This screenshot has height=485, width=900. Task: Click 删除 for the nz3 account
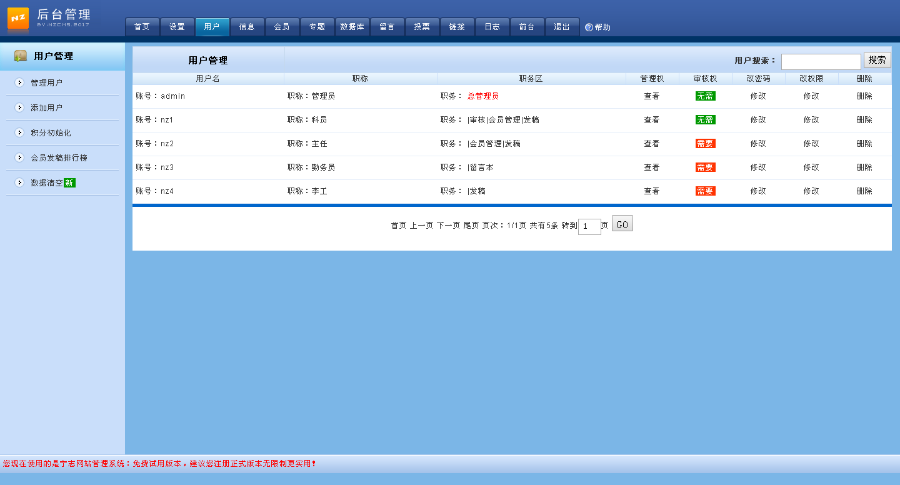(x=864, y=168)
